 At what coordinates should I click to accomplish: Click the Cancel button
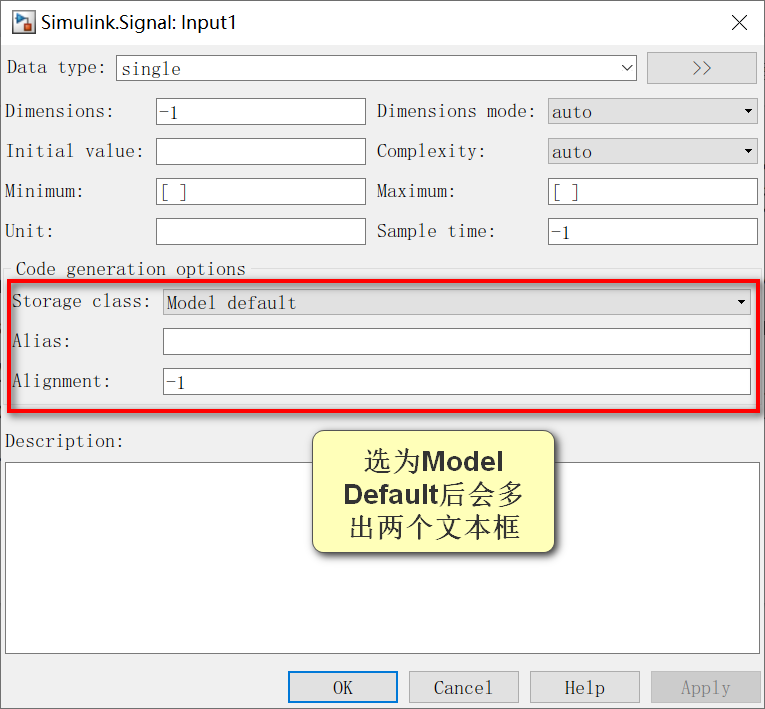(x=463, y=687)
